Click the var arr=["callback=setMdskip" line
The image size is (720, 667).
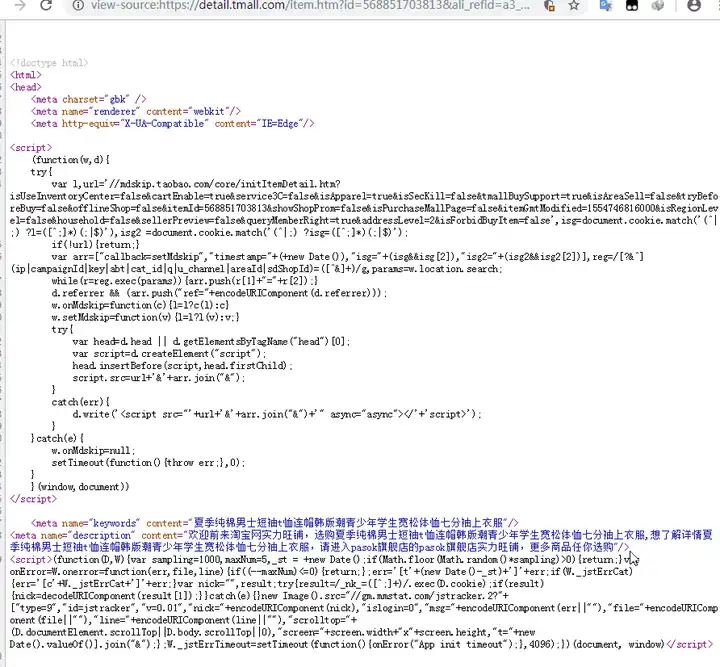tap(348, 257)
